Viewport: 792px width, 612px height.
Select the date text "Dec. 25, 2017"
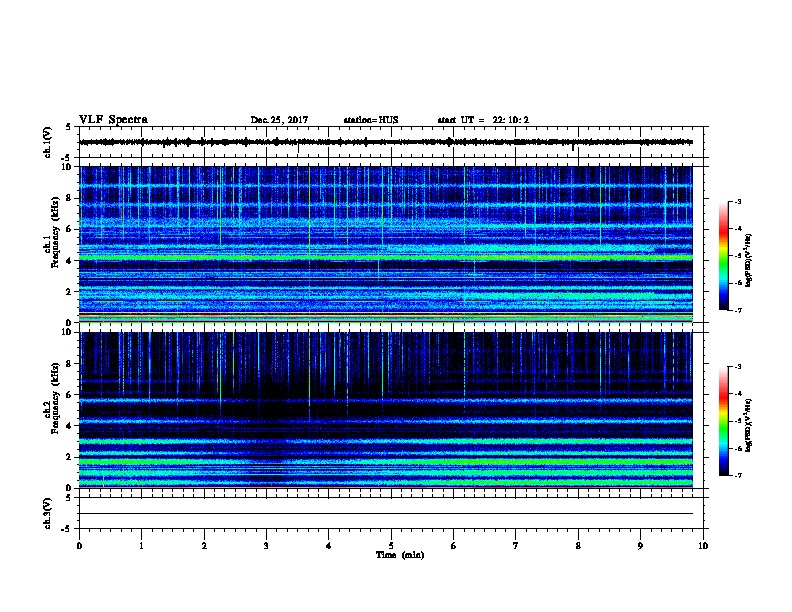point(279,120)
